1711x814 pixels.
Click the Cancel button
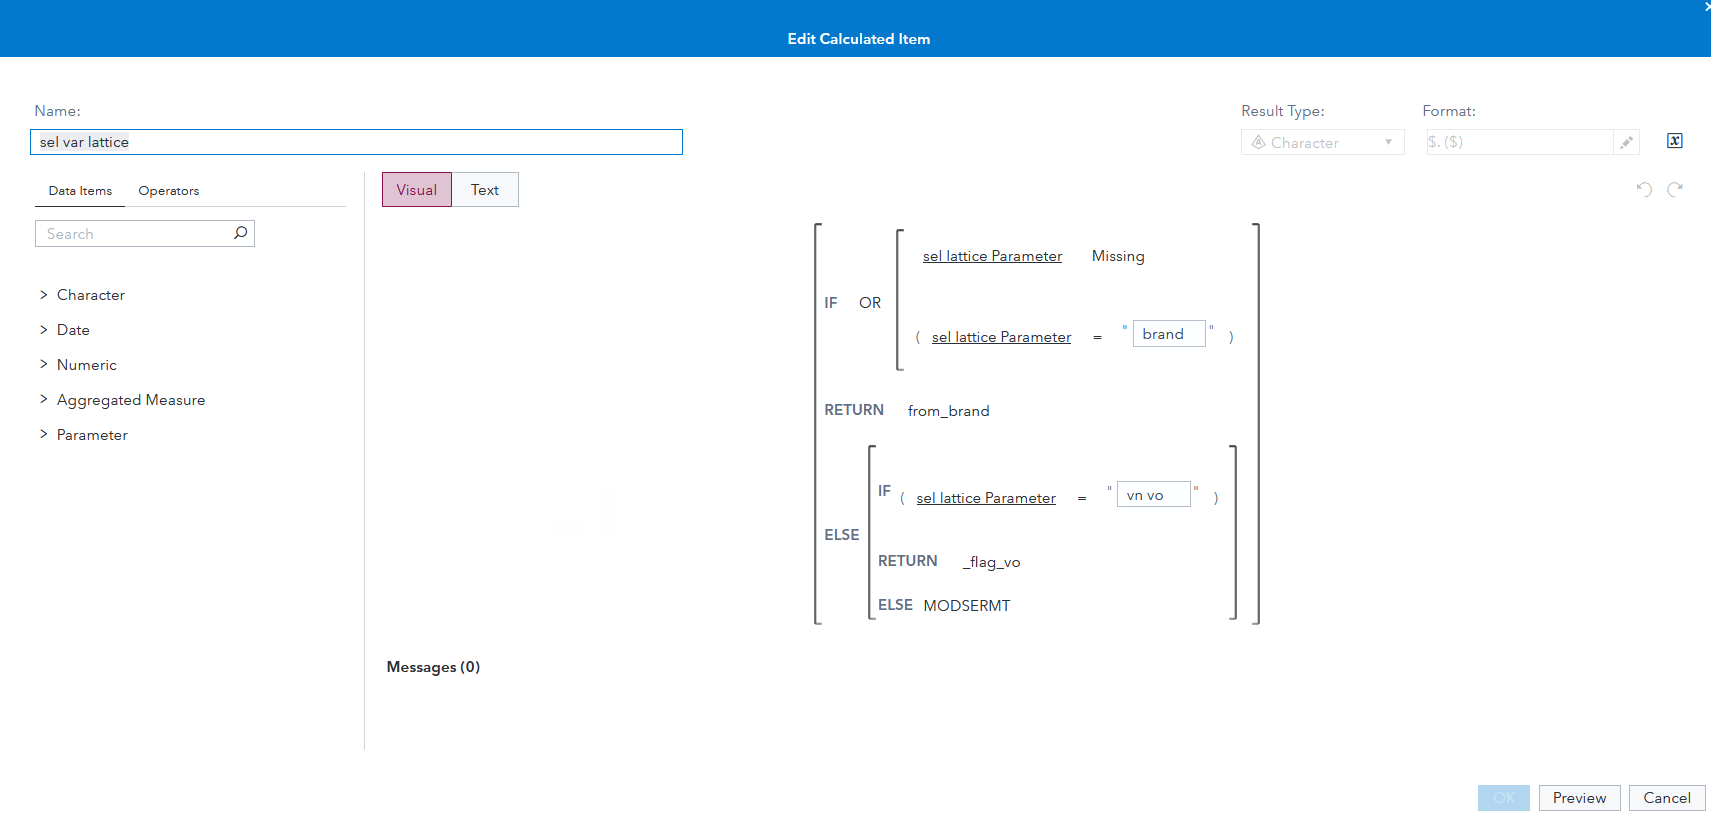coord(1666,798)
